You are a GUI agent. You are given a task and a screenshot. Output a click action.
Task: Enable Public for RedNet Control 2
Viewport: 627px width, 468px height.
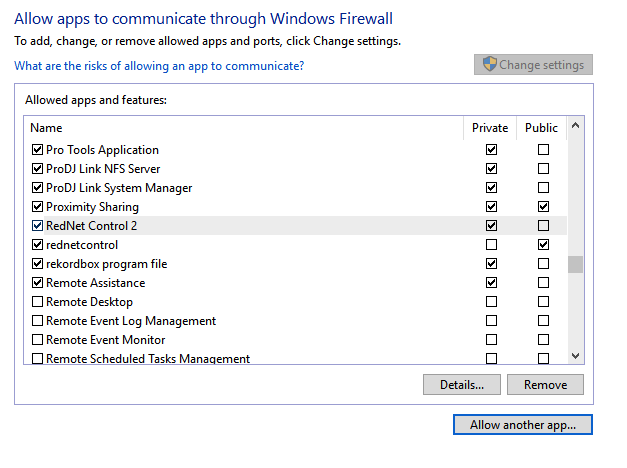pyautogui.click(x=543, y=226)
